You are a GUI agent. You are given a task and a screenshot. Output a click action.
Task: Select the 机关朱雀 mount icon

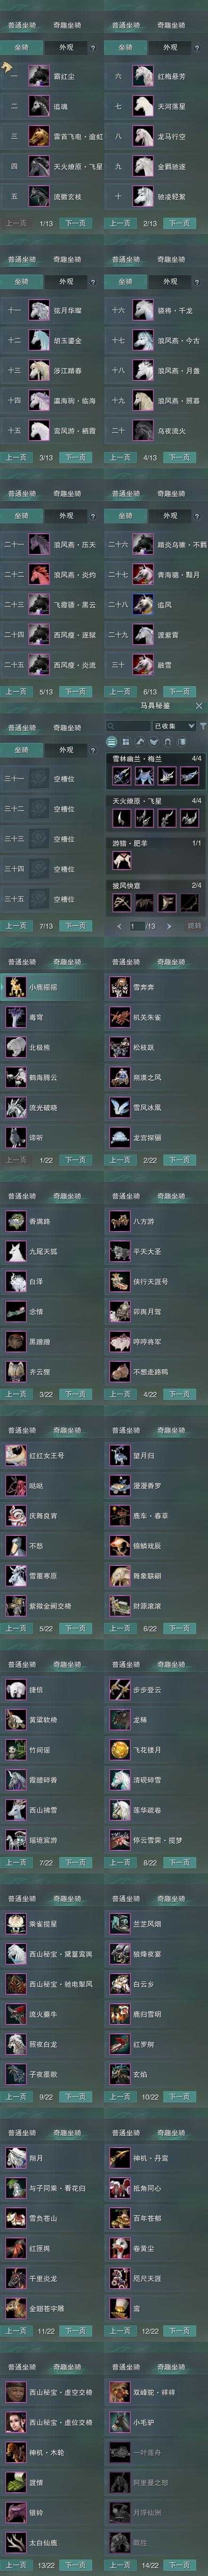(120, 1017)
